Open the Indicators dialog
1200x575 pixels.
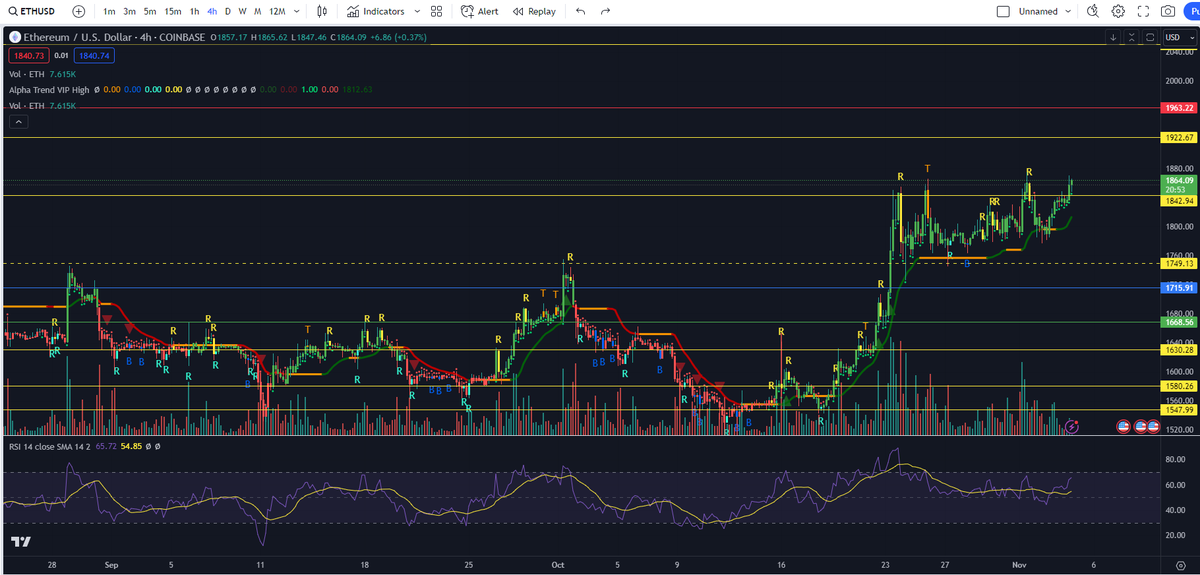click(376, 11)
